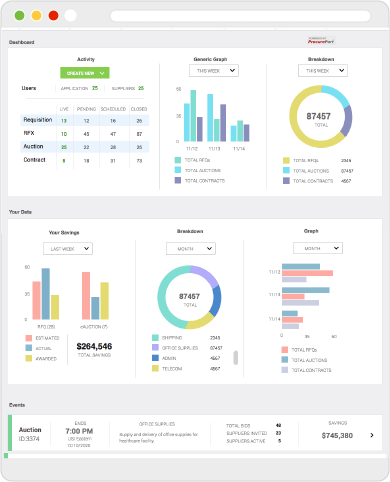
Task: Click the Total Bids label
Action: 238,426
